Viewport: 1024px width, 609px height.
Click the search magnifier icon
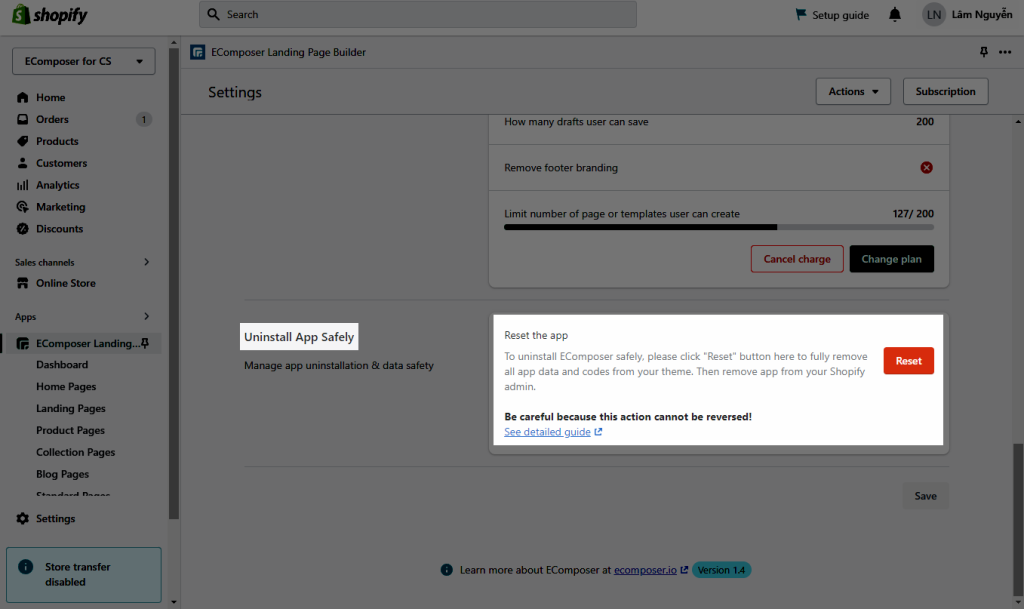point(214,14)
